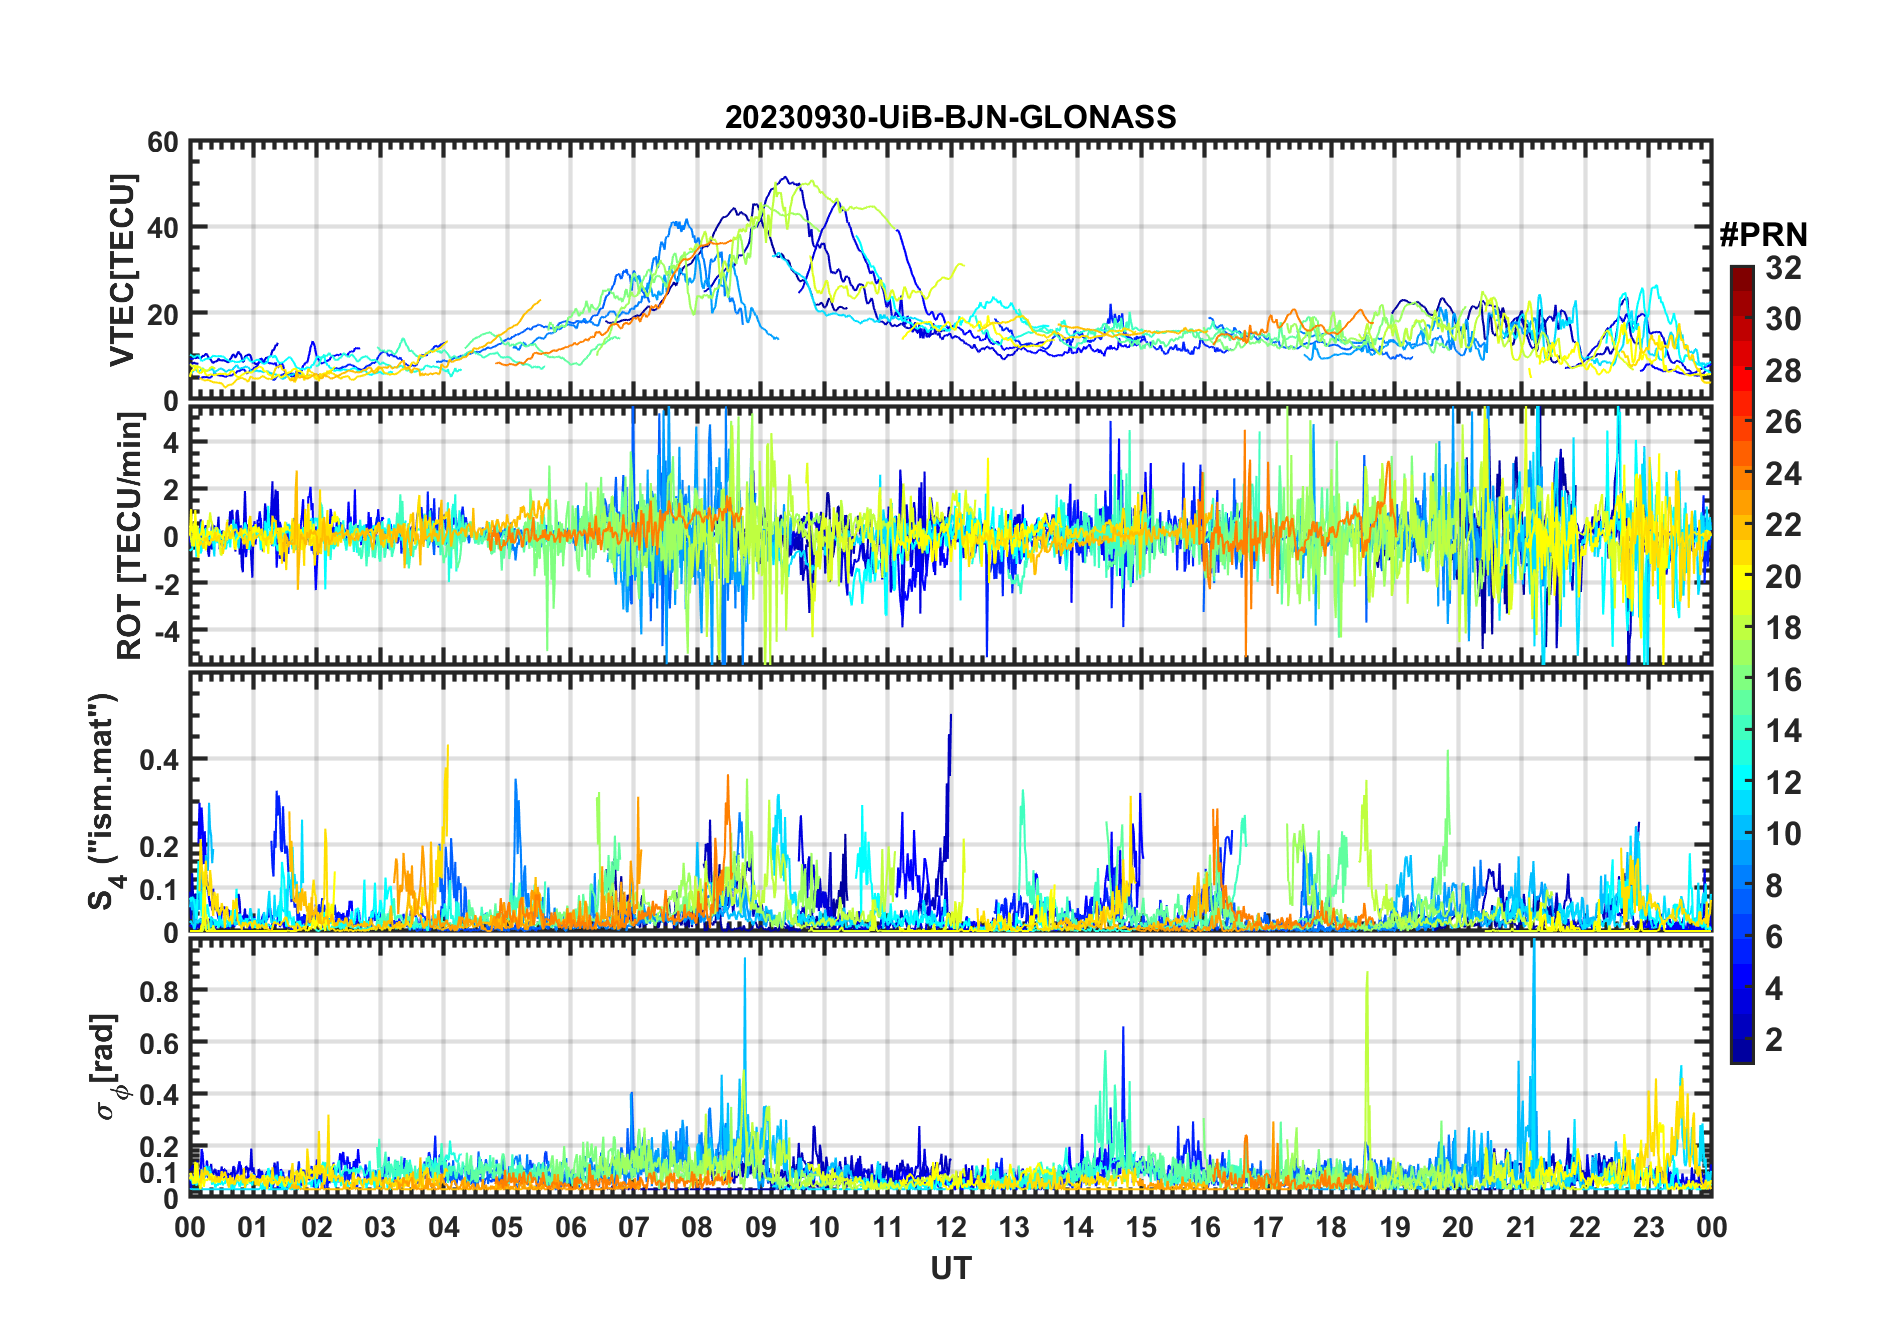
Task: Click x-axis tick label 18
Action: (x=1331, y=1227)
